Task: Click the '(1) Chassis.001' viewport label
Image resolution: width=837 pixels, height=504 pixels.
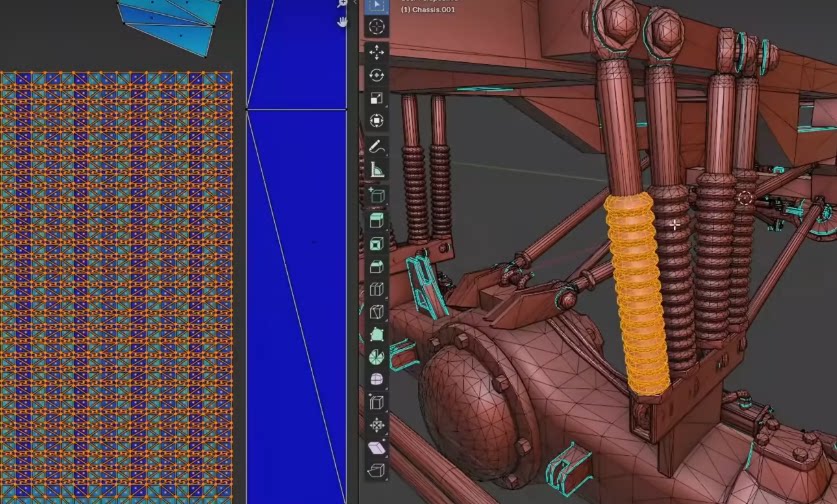Action: click(428, 10)
